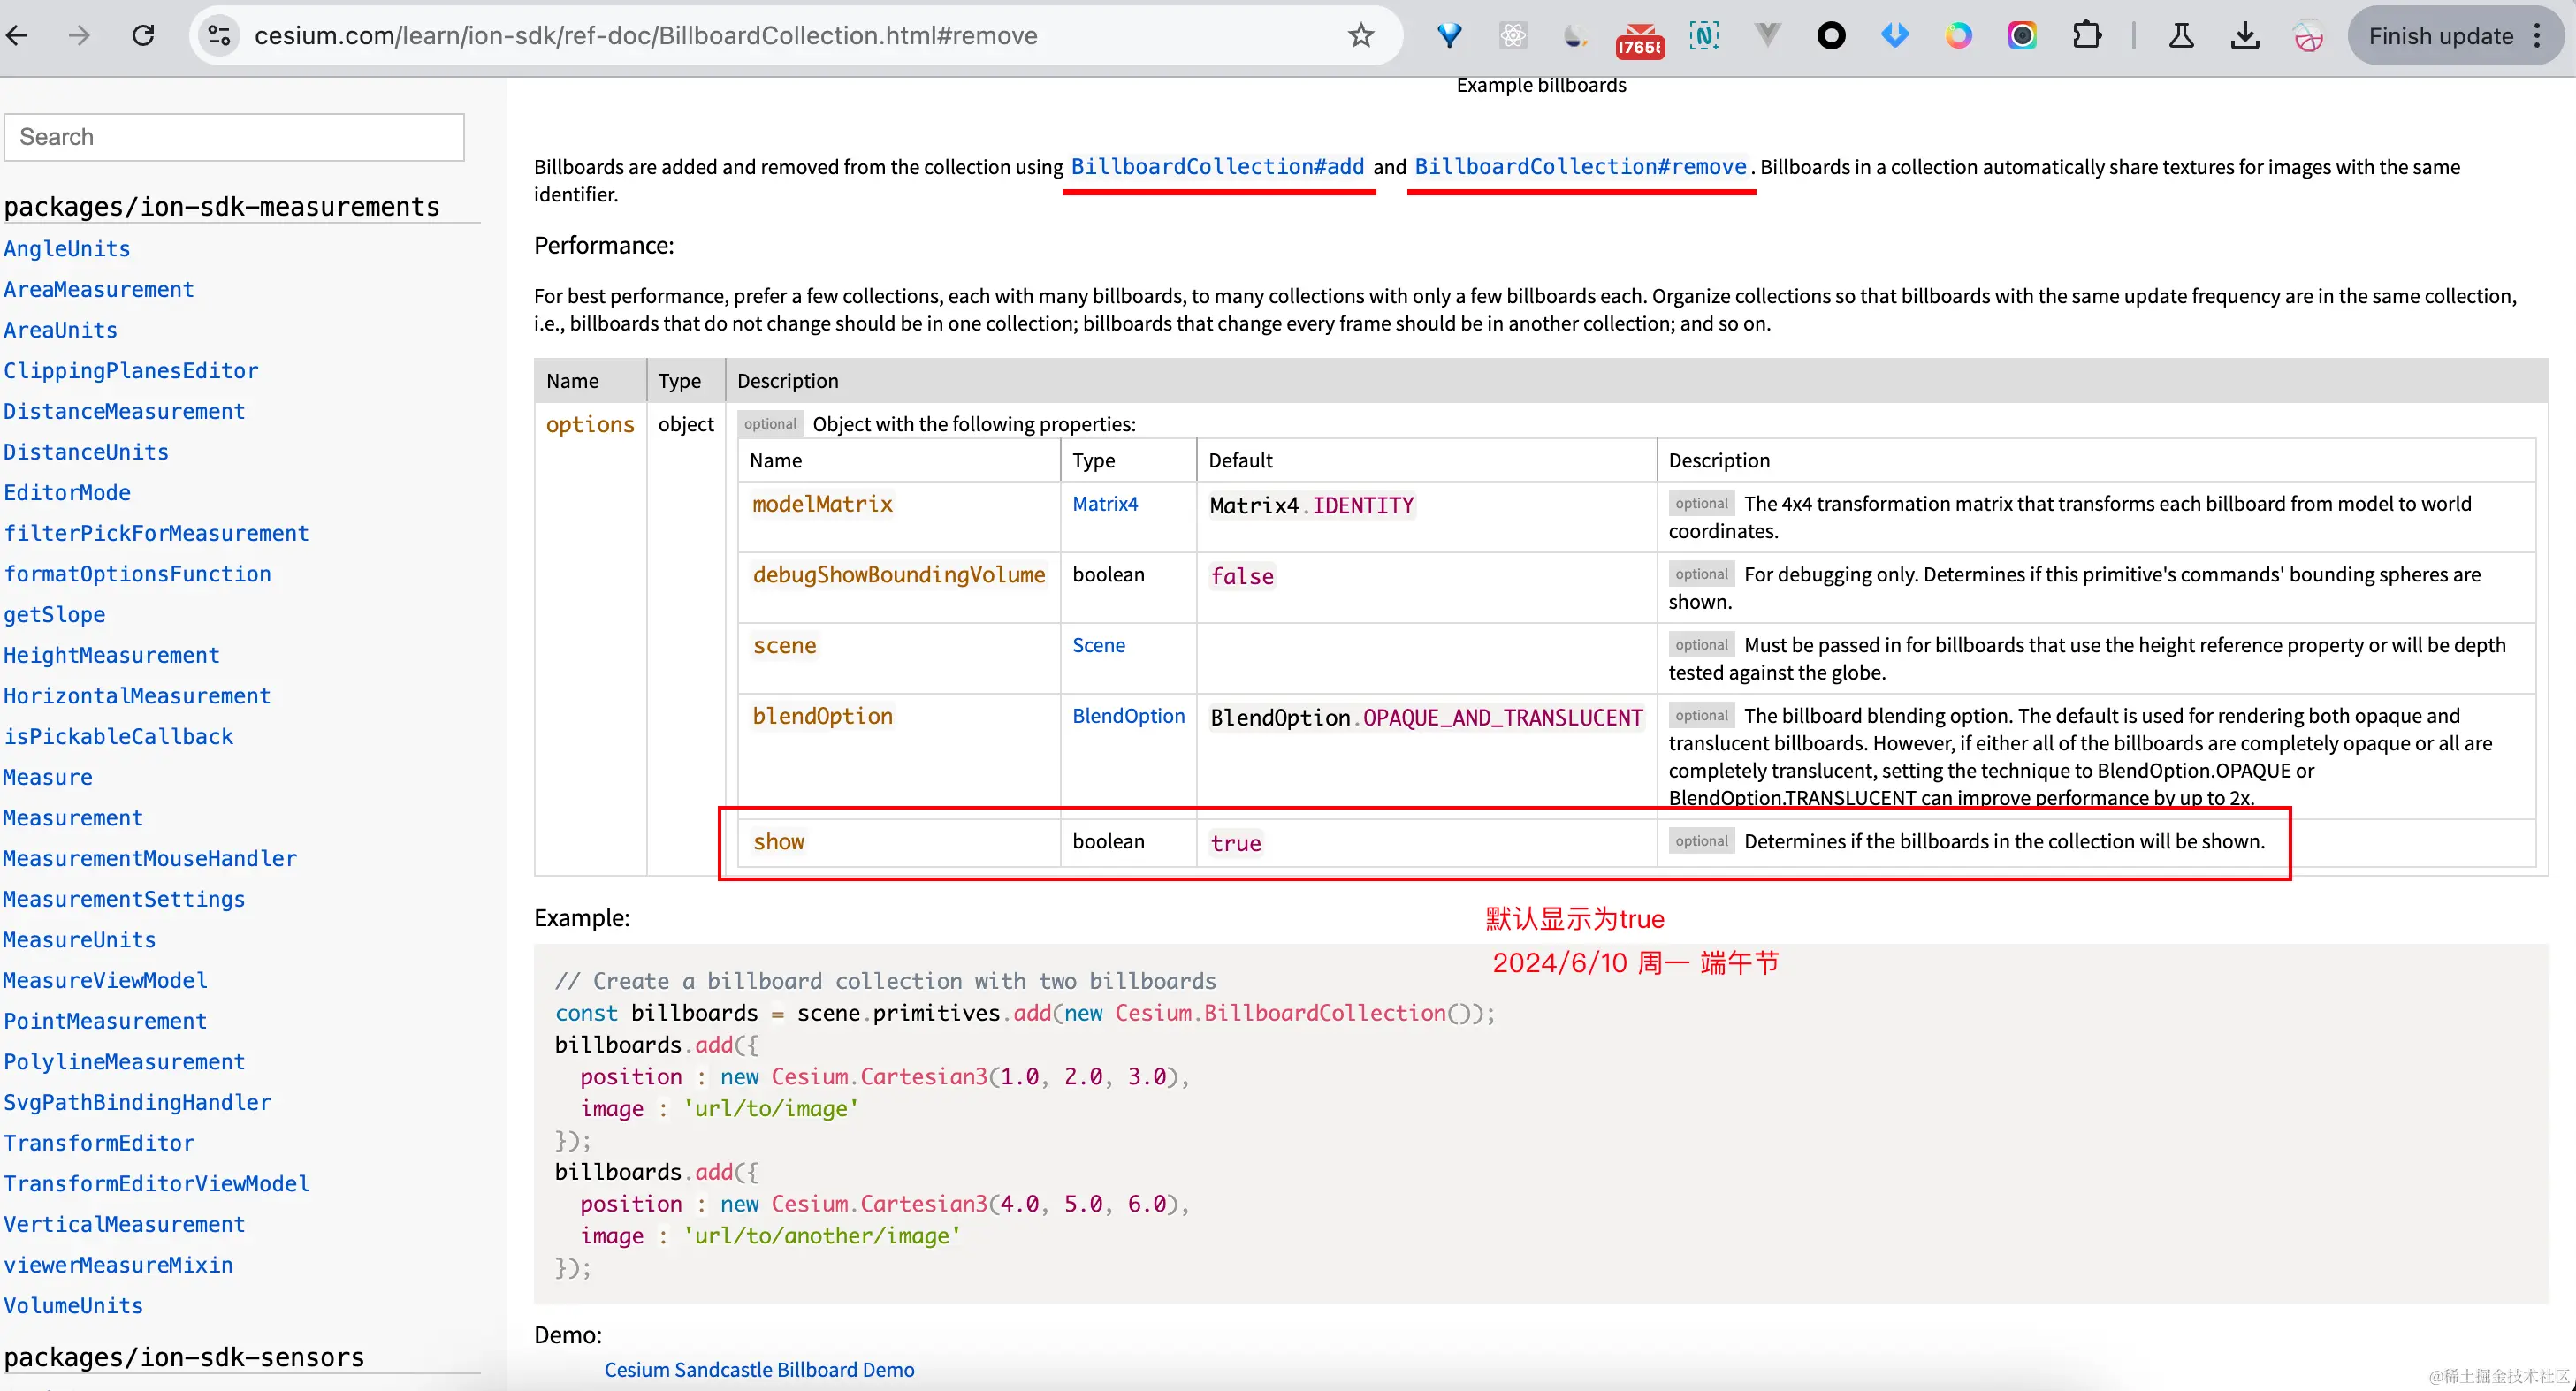Image resolution: width=2576 pixels, height=1391 pixels.
Task: Open the Notion Web Clipper extension
Action: [1703, 35]
